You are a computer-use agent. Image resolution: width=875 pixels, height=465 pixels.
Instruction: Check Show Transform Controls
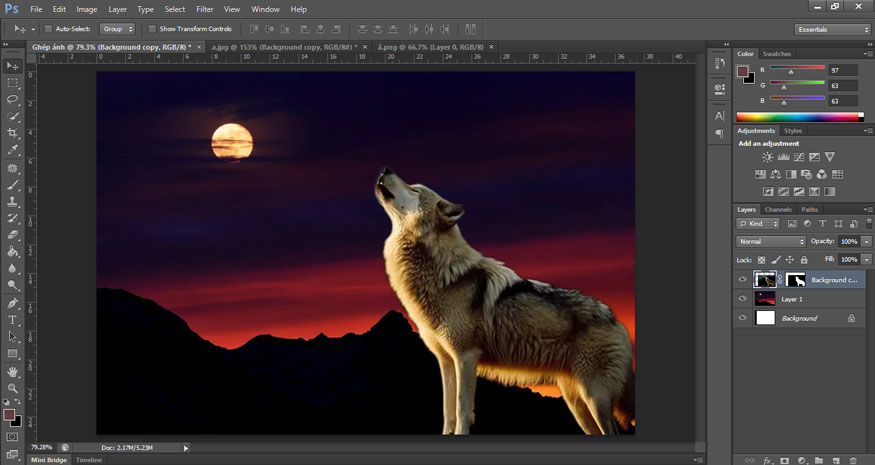[152, 29]
